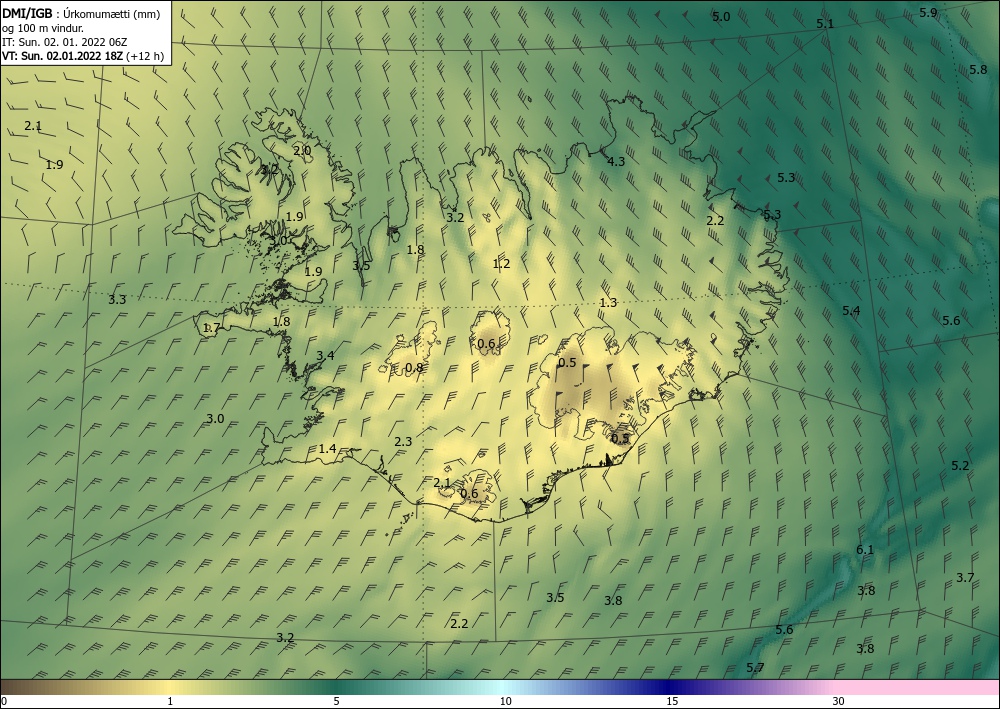Click the 2.0 value in the Westfjords
Image resolution: width=1000 pixels, height=709 pixels.
pos(302,151)
